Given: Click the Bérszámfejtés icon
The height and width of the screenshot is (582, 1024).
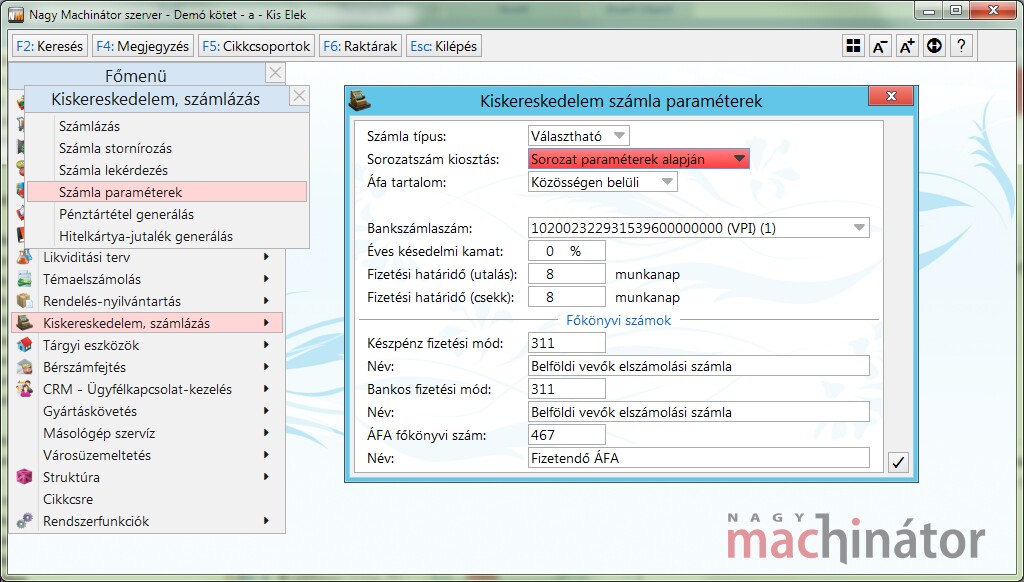Looking at the screenshot, I should [x=24, y=366].
